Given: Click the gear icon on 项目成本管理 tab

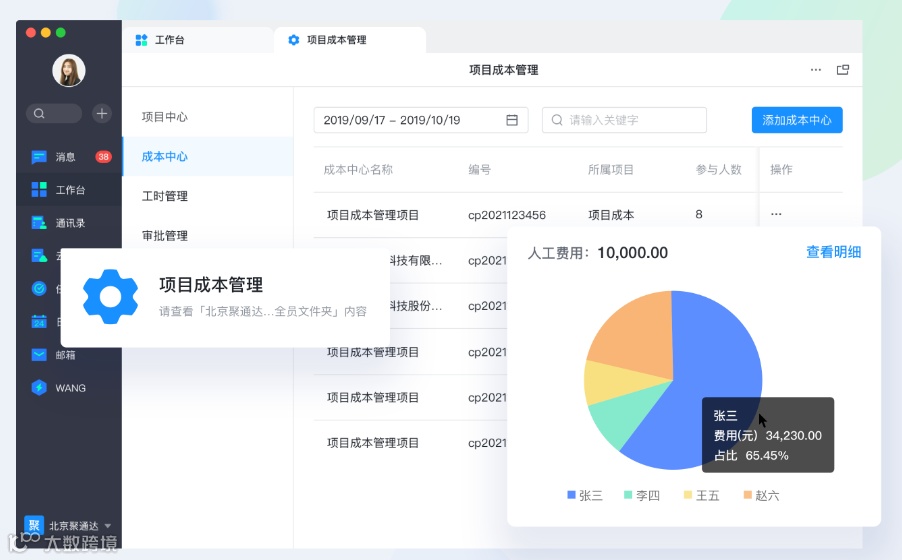Looking at the screenshot, I should pos(293,40).
